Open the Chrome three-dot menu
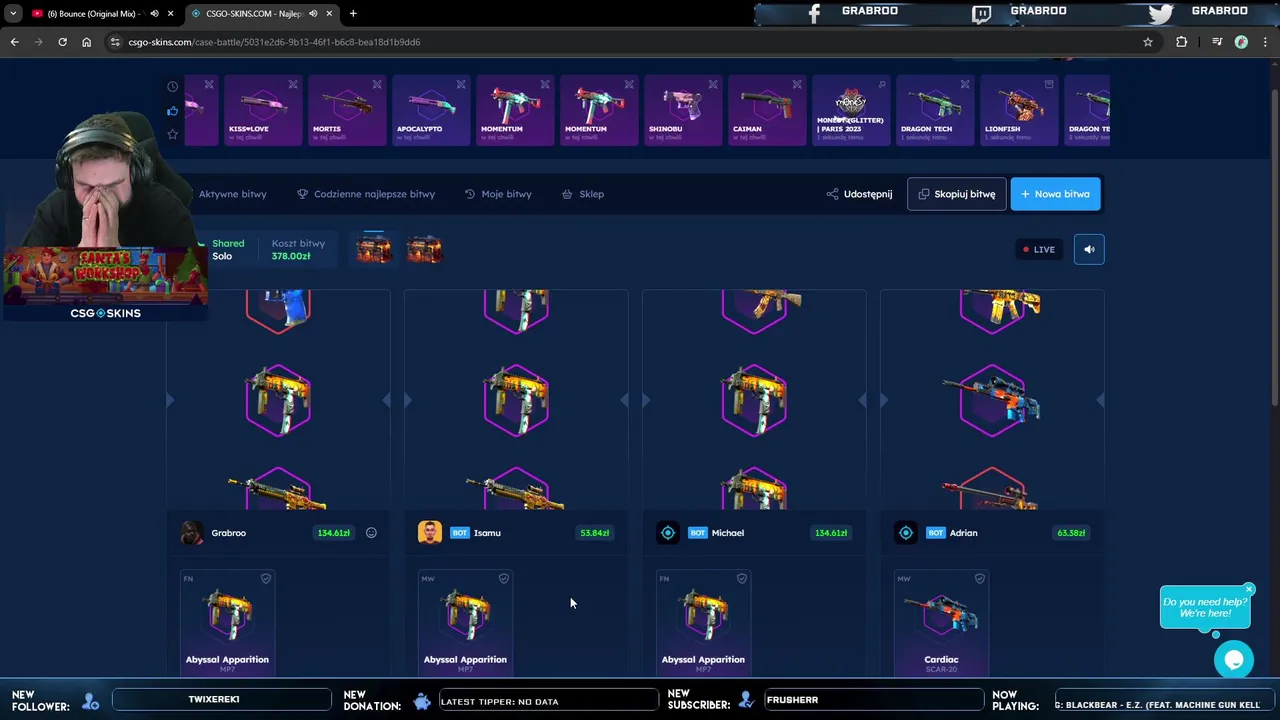 pyautogui.click(x=1266, y=42)
